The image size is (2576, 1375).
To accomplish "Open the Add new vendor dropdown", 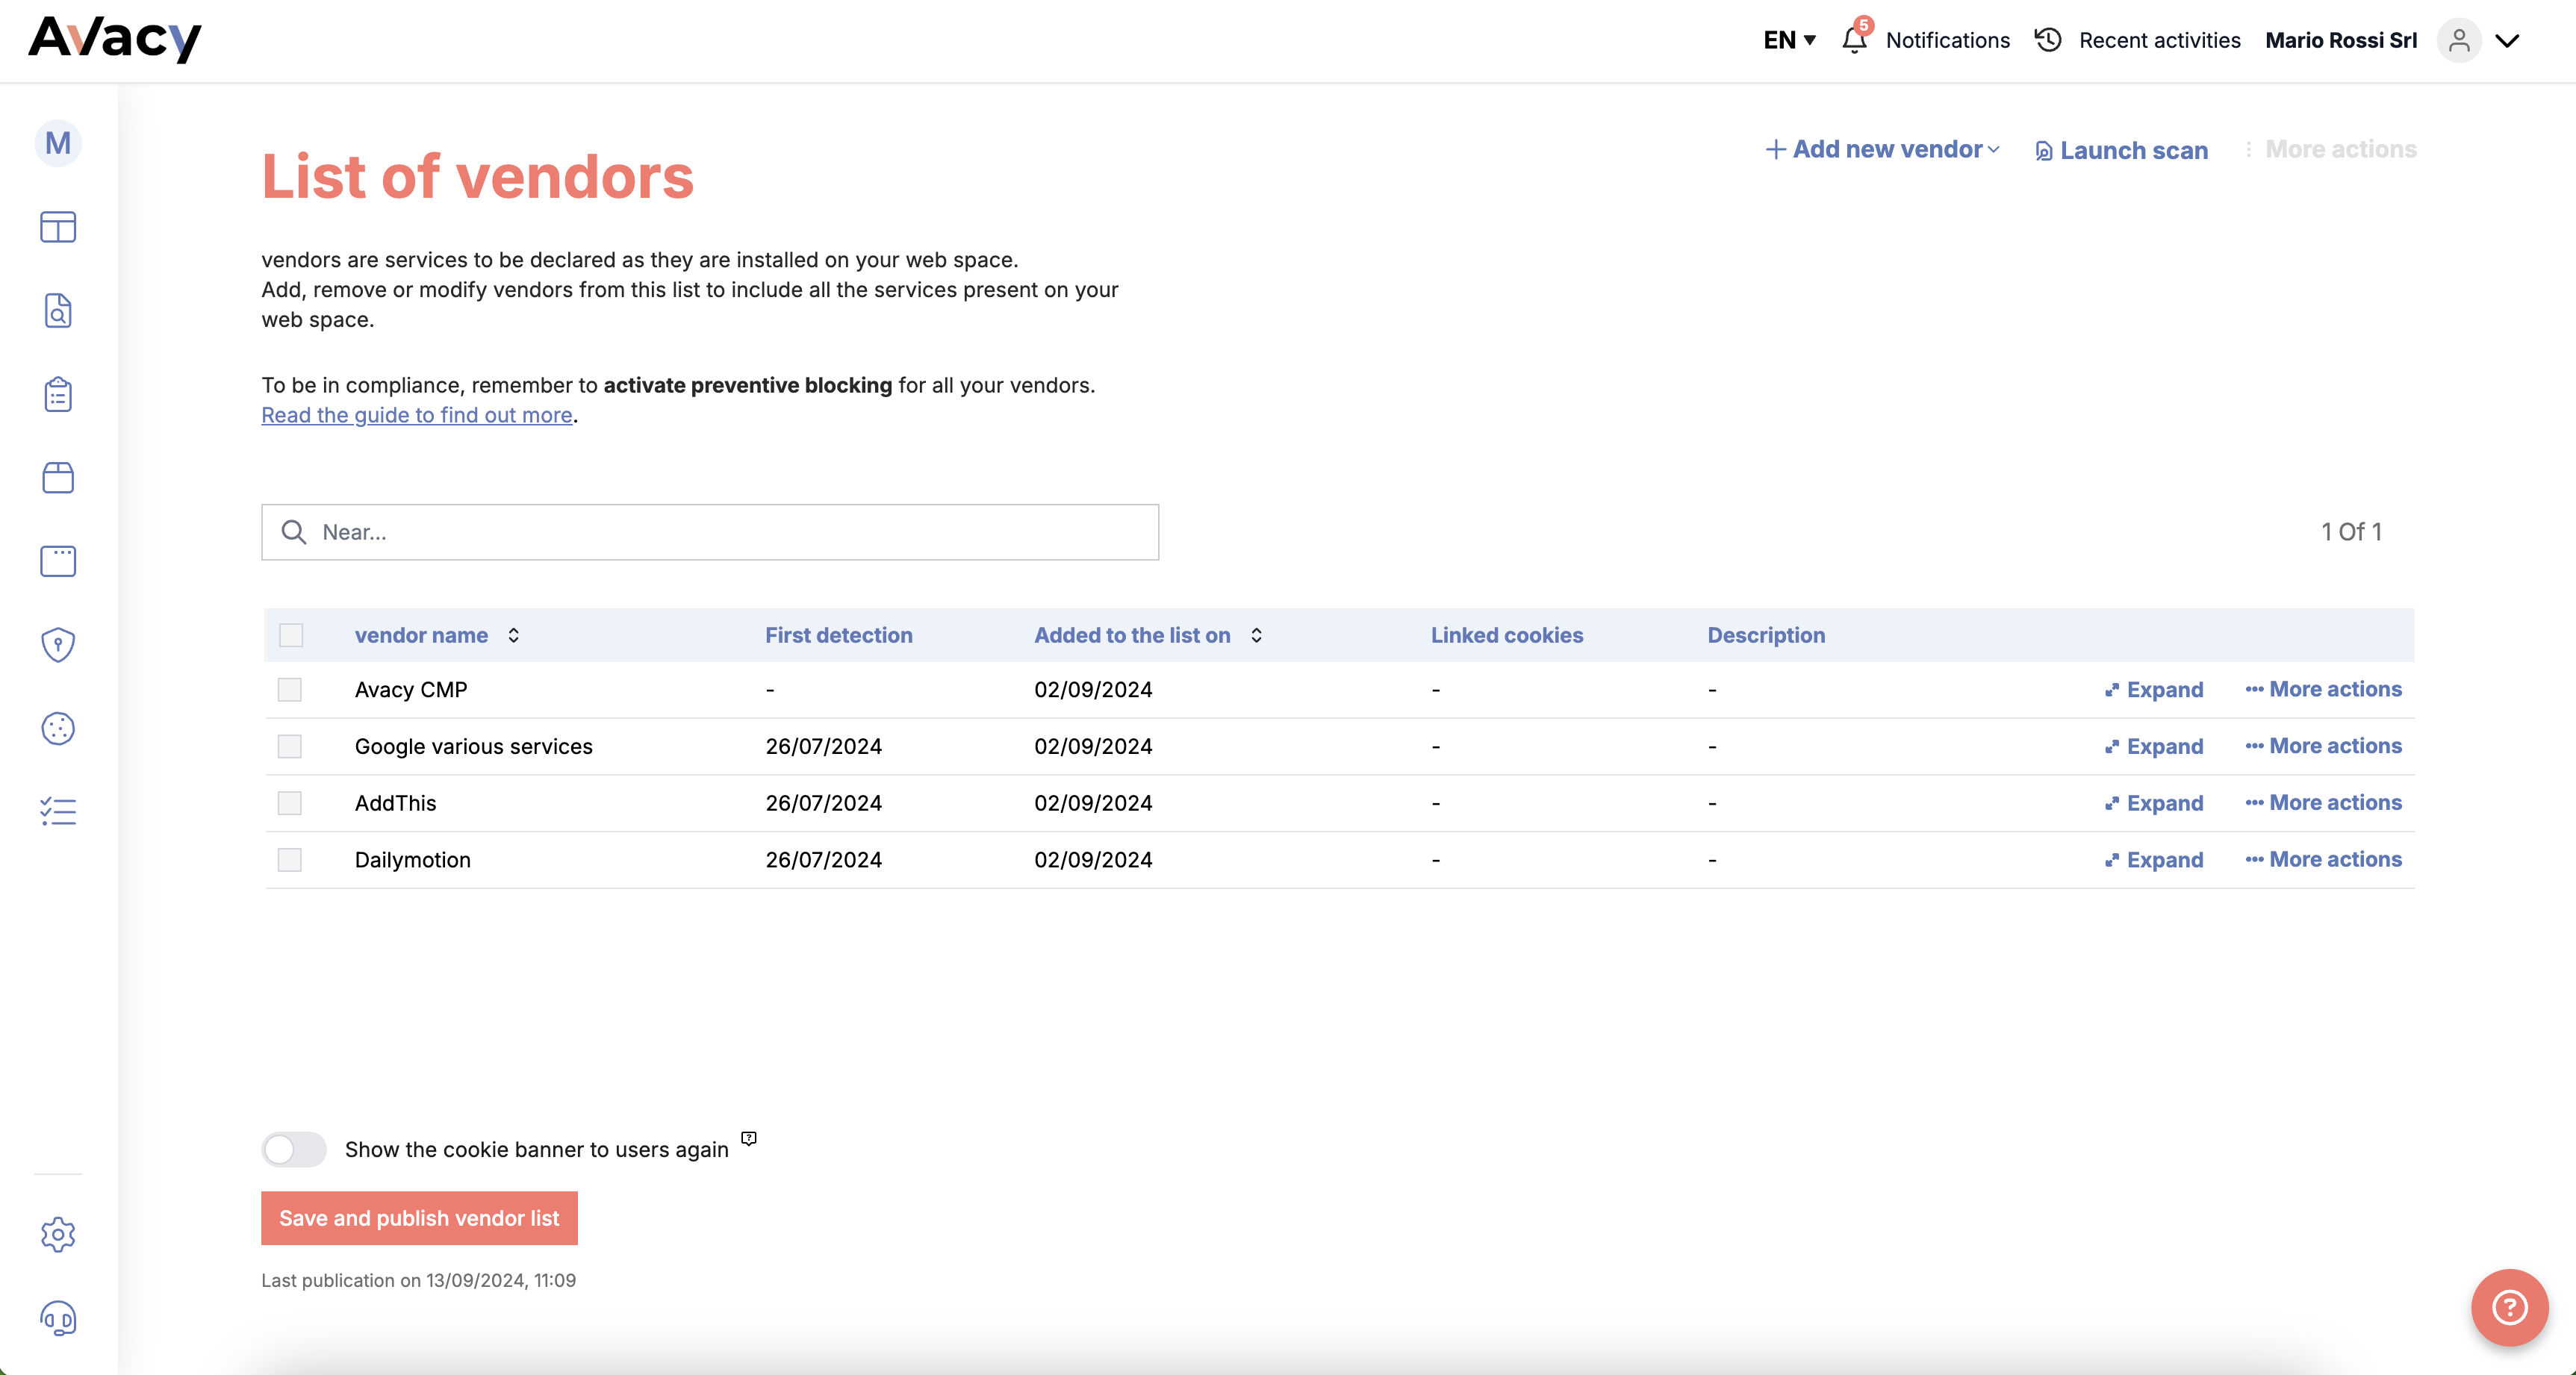I will point(1882,149).
